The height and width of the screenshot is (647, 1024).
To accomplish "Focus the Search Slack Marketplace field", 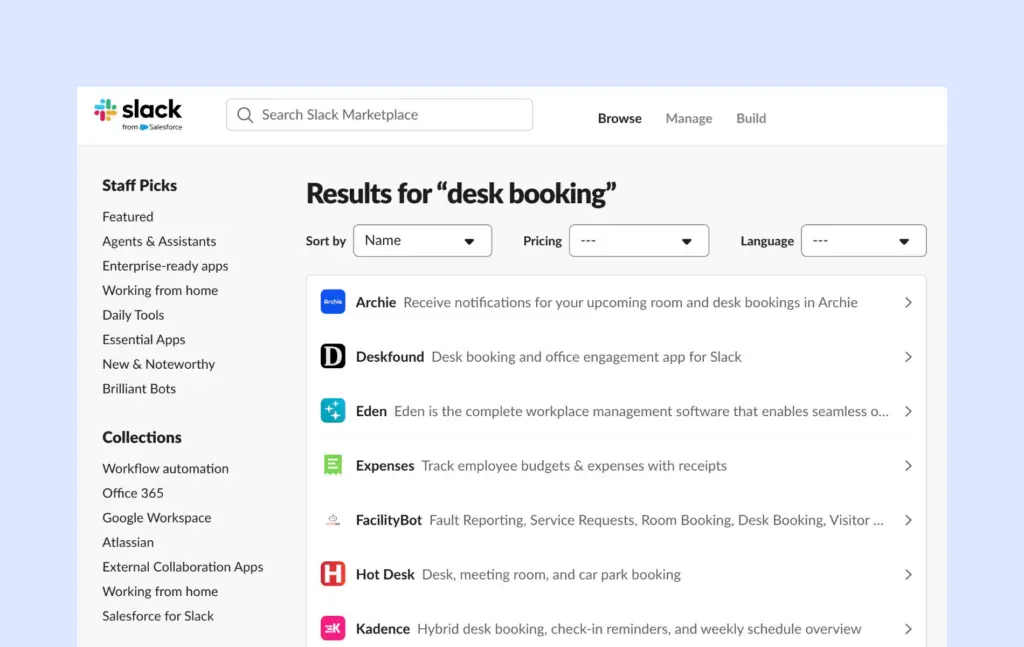I will tap(379, 115).
